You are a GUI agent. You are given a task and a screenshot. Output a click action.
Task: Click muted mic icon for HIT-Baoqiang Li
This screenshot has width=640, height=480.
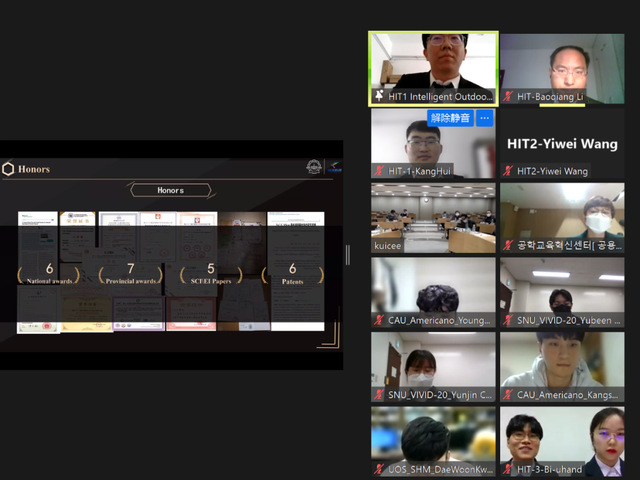coord(508,96)
